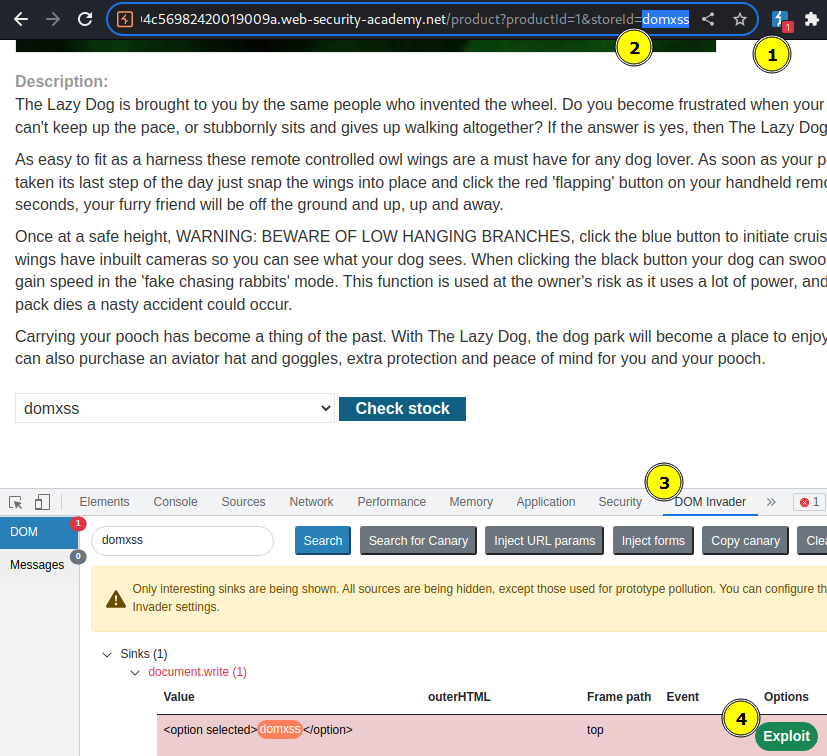The width and height of the screenshot is (827, 756).
Task: Switch to the Elements tab
Action: pyautogui.click(x=104, y=502)
